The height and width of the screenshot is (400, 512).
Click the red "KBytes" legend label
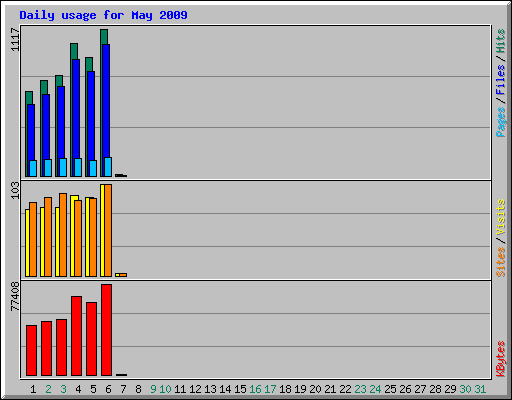pos(500,359)
